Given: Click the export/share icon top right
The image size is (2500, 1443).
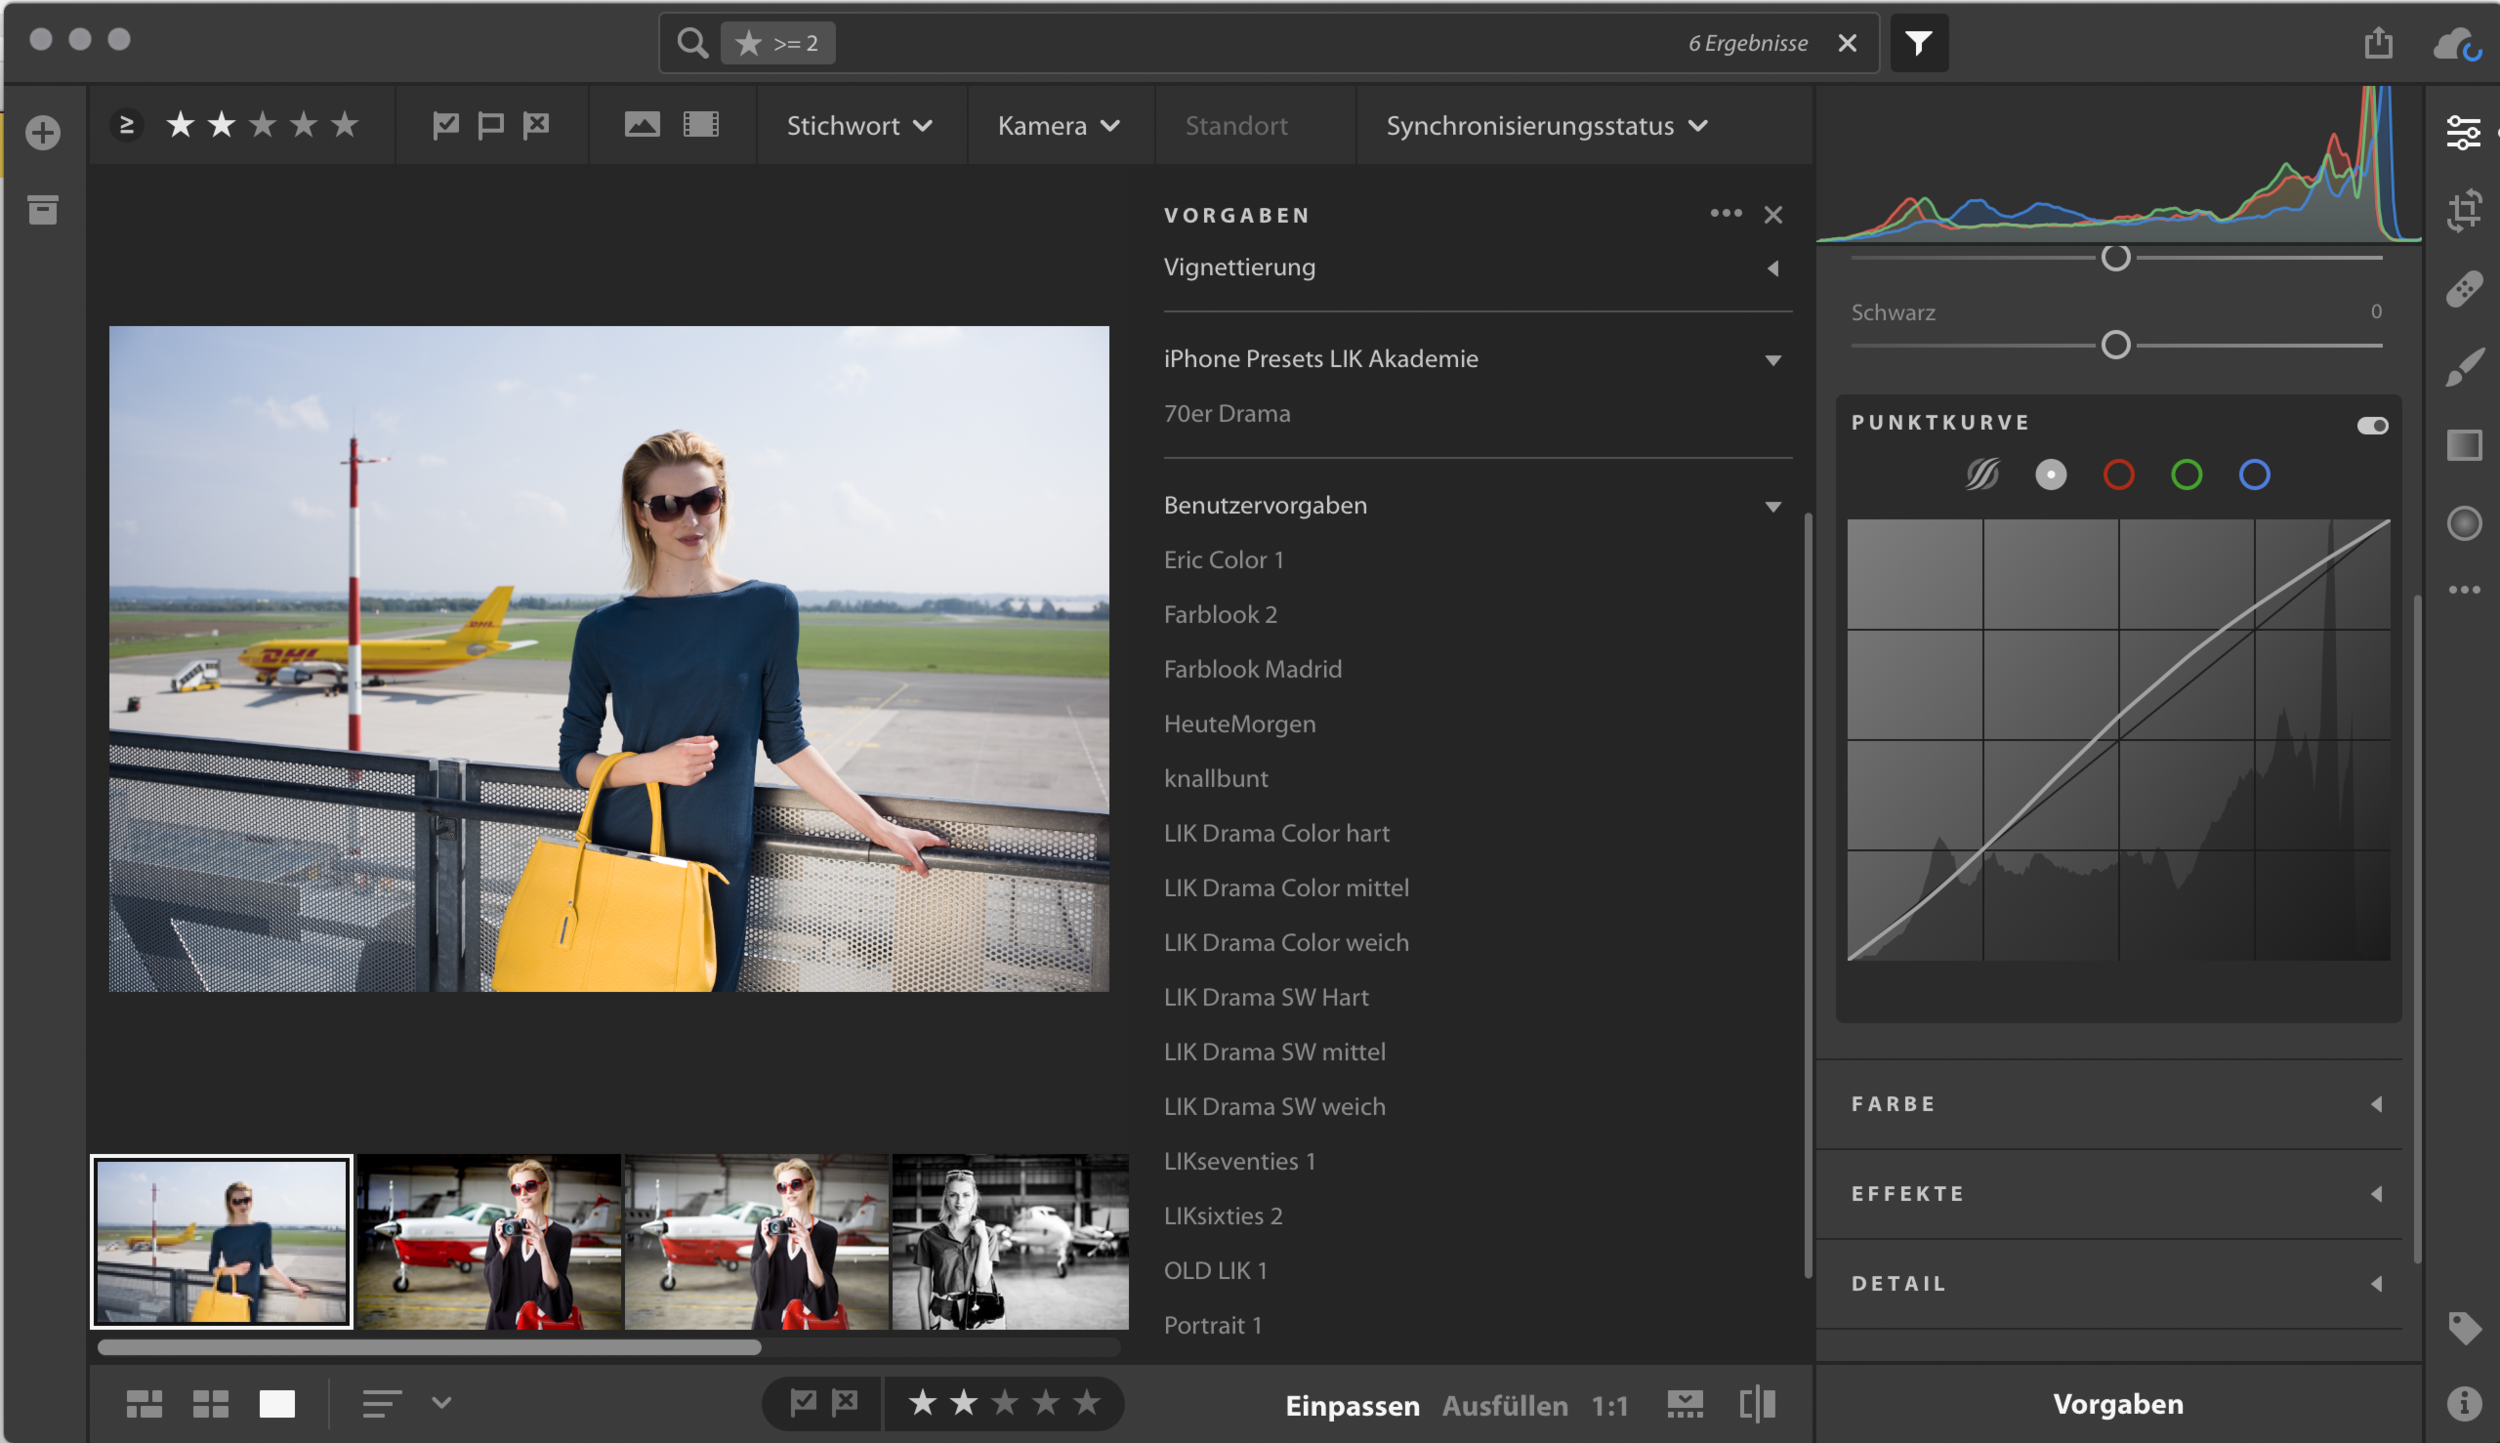Looking at the screenshot, I should pyautogui.click(x=2378, y=43).
